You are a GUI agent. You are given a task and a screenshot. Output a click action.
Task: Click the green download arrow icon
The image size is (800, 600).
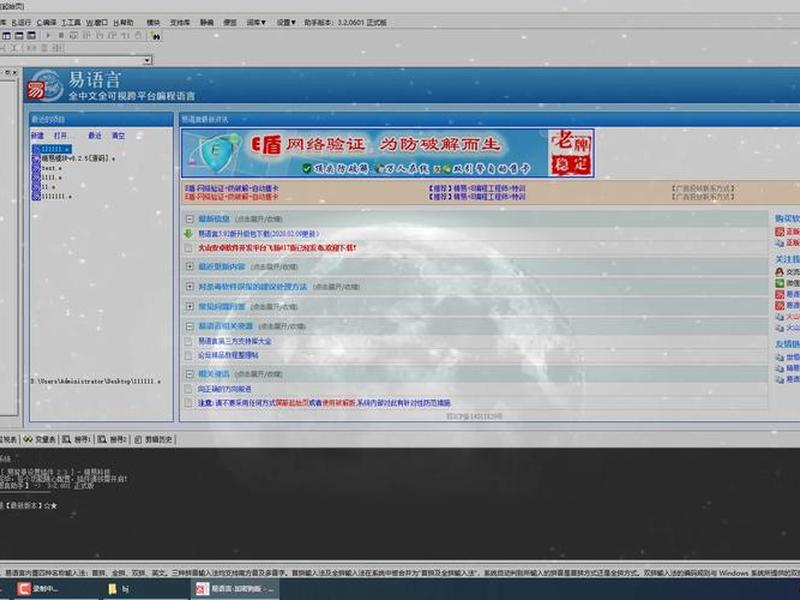(188, 234)
